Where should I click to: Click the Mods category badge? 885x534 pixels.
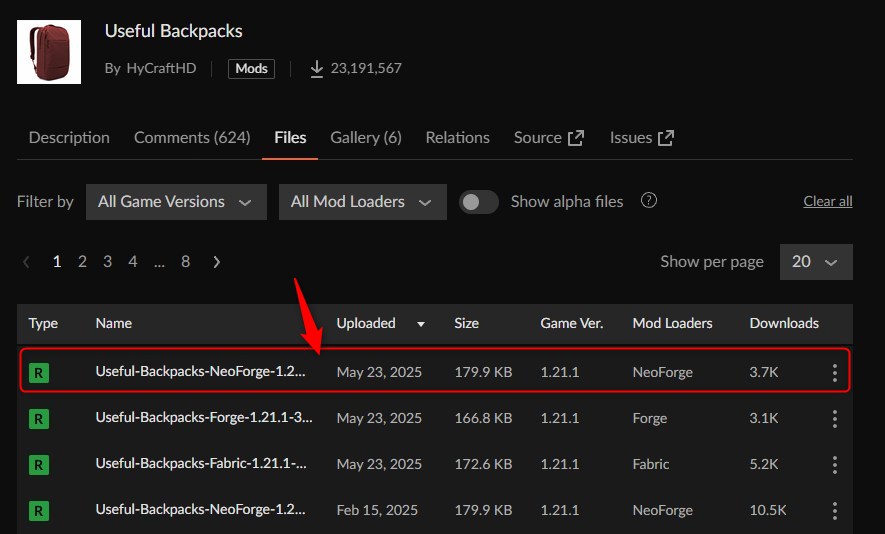point(251,68)
